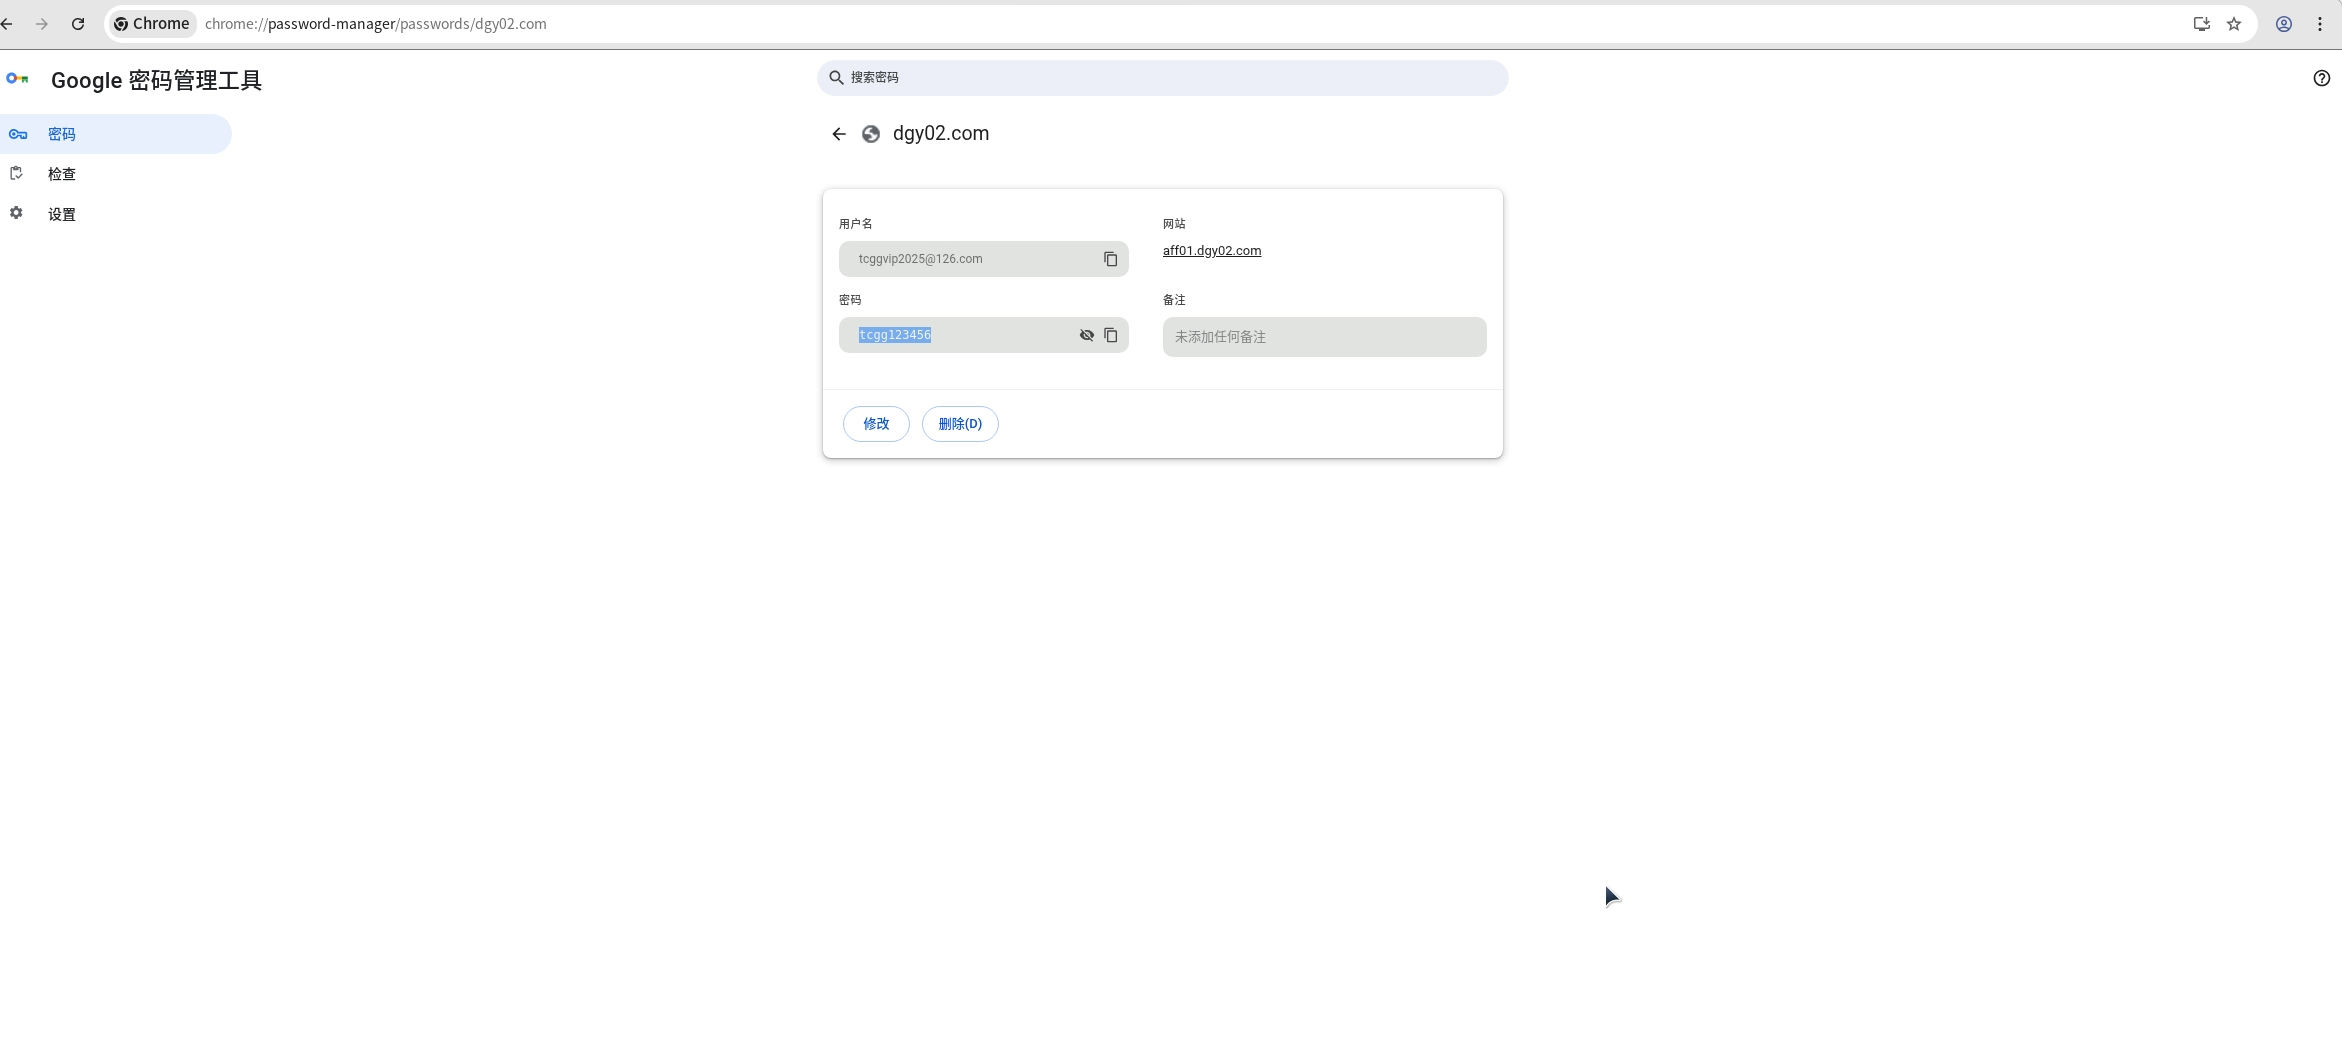This screenshot has width=2342, height=1064.
Task: Copy the username tcggvip2025@126.com
Action: pyautogui.click(x=1111, y=259)
